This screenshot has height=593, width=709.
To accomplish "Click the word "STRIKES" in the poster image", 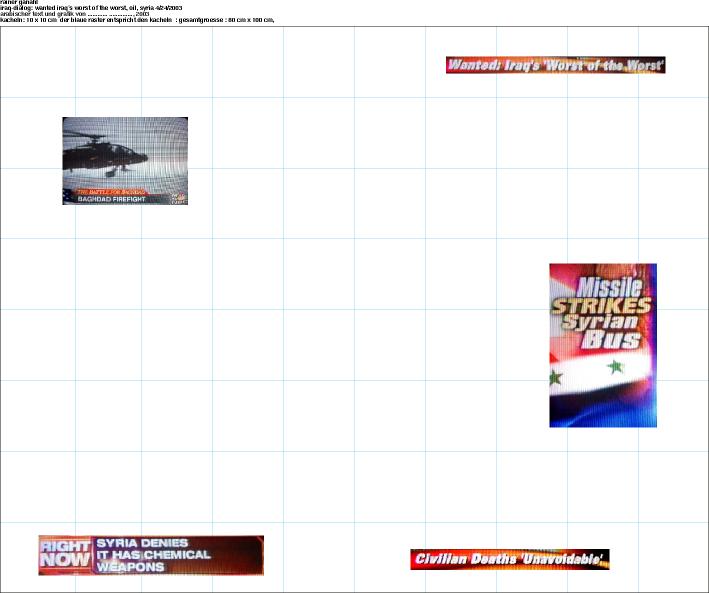I will (602, 306).
